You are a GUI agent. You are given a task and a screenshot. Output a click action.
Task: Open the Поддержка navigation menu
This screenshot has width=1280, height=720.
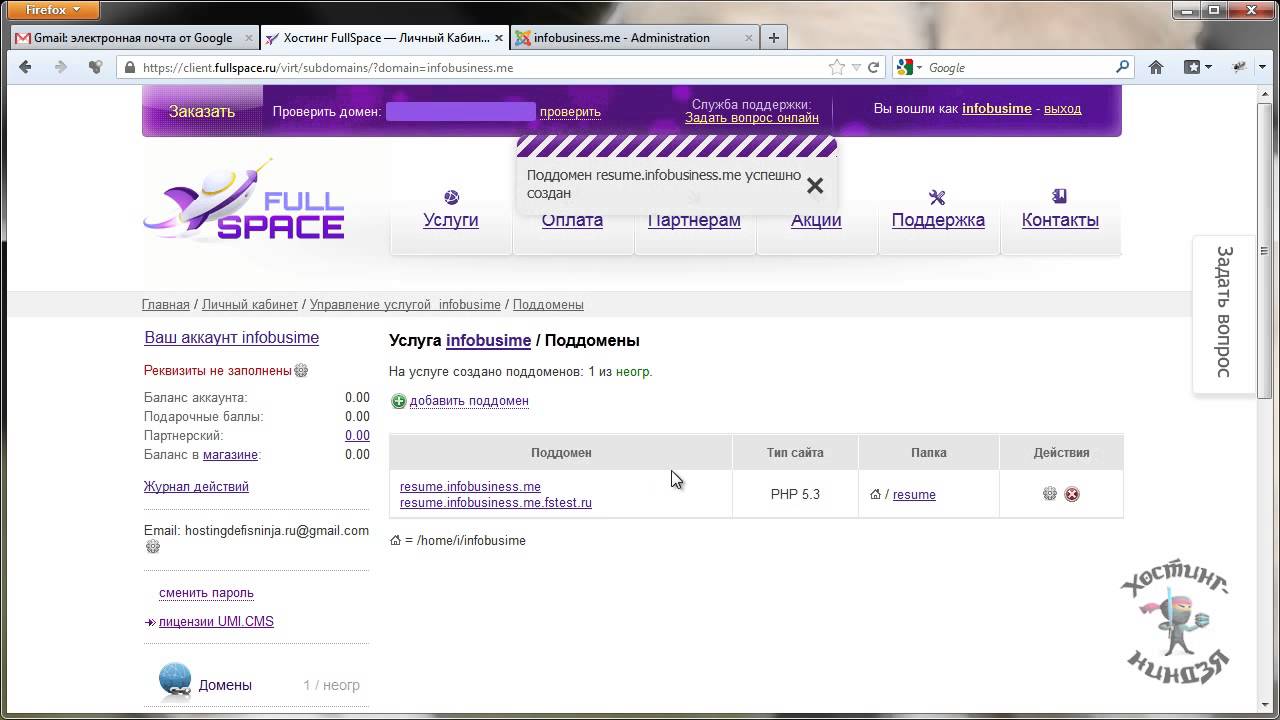pos(938,220)
